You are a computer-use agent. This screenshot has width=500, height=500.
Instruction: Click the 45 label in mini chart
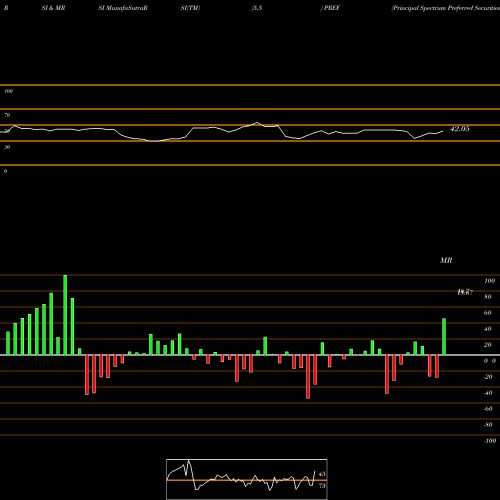(322, 474)
